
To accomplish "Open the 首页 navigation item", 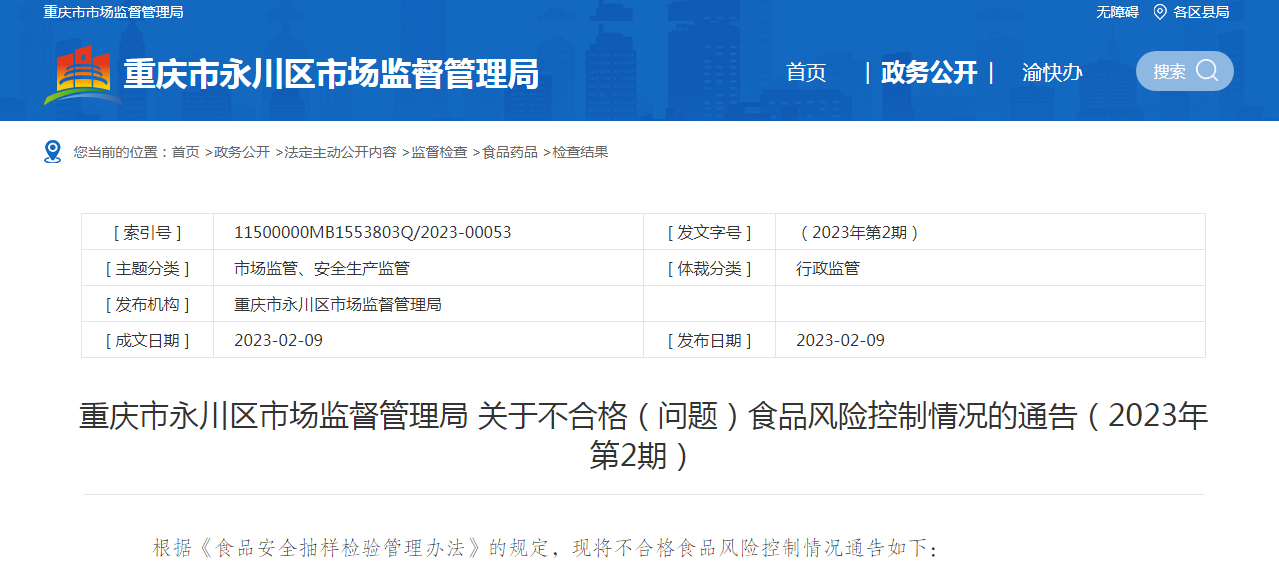I will (806, 72).
